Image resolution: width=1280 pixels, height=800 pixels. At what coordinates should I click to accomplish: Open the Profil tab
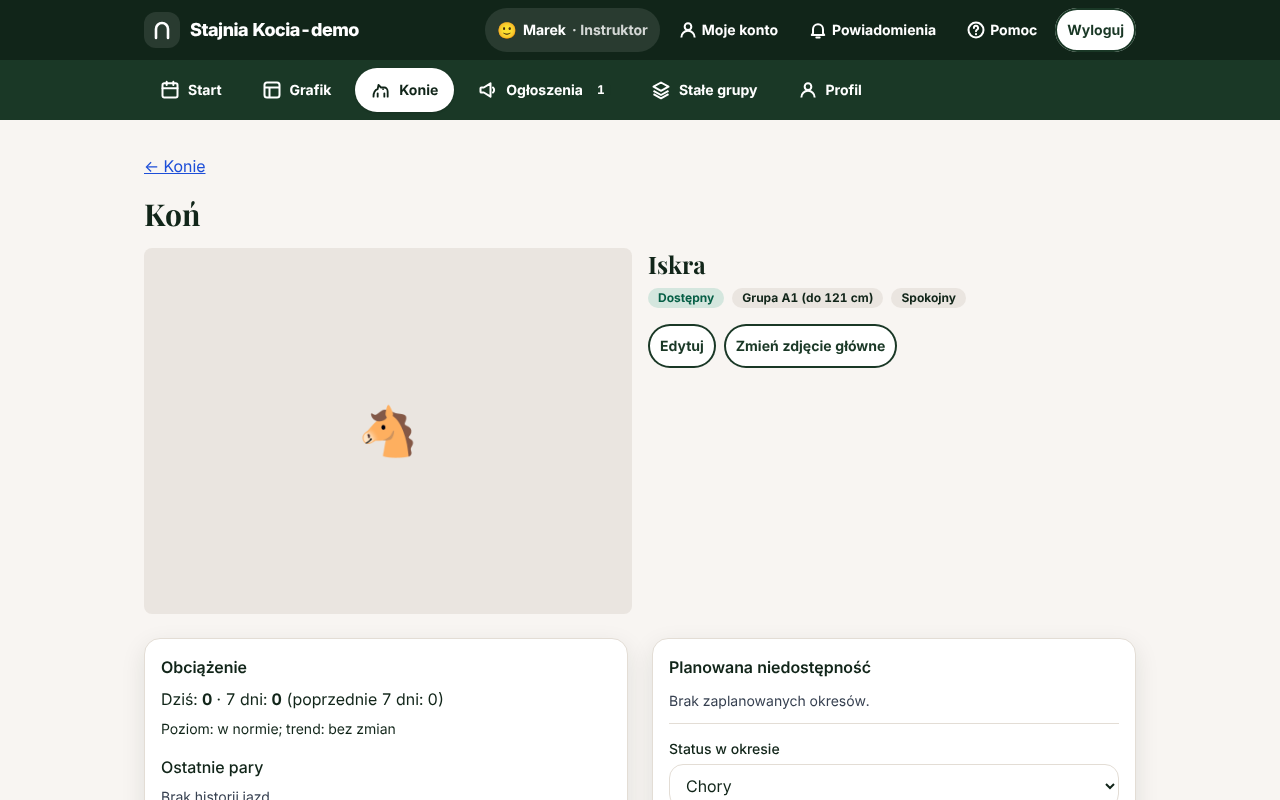(x=830, y=90)
